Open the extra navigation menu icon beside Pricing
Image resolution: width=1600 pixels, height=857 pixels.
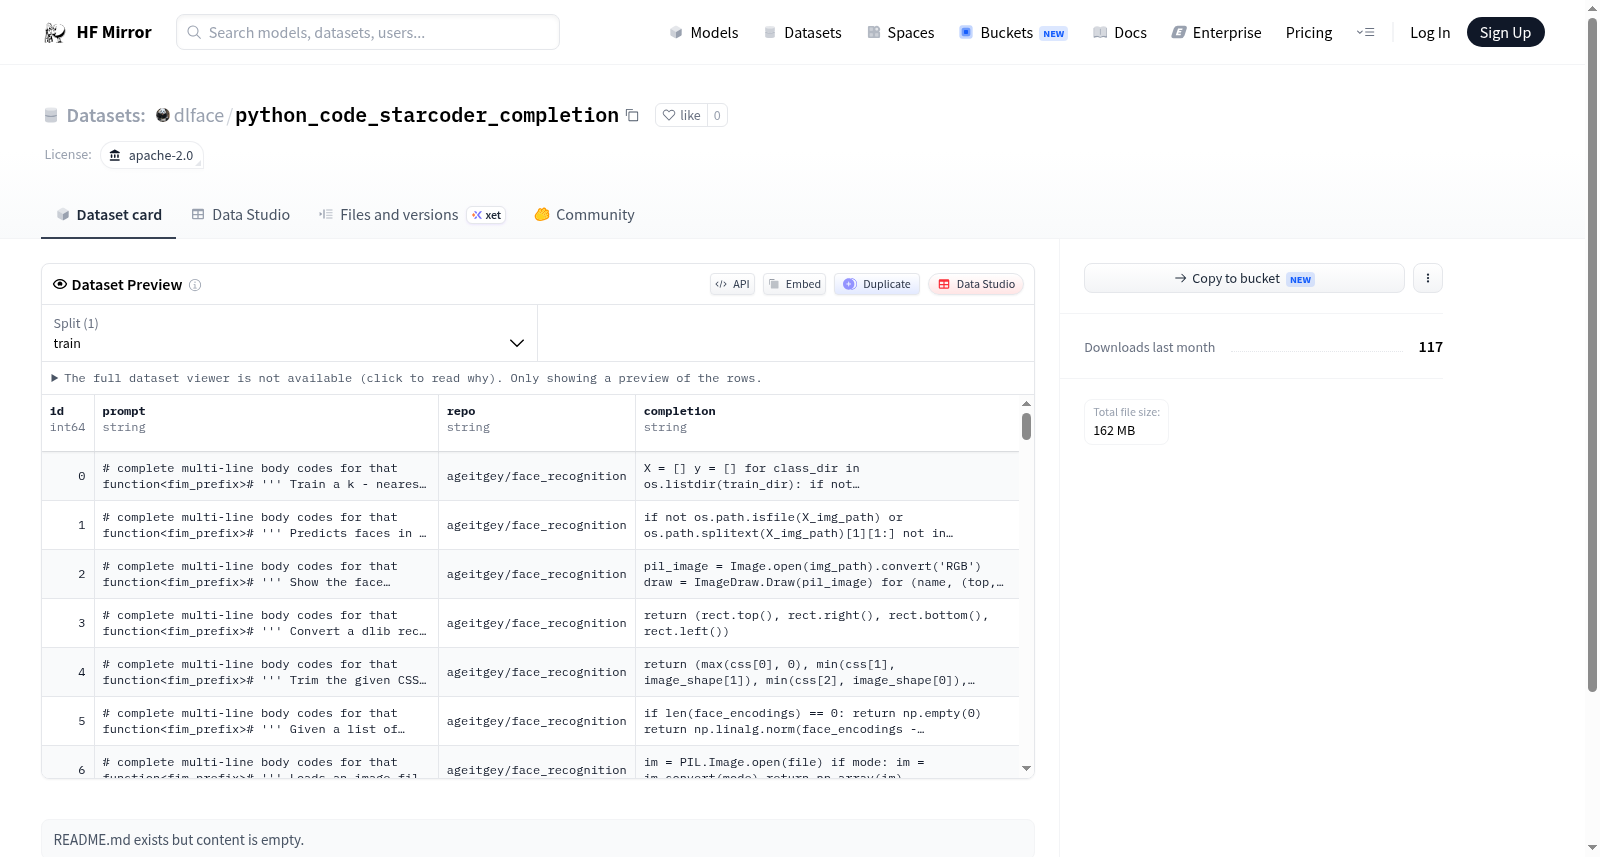point(1365,32)
